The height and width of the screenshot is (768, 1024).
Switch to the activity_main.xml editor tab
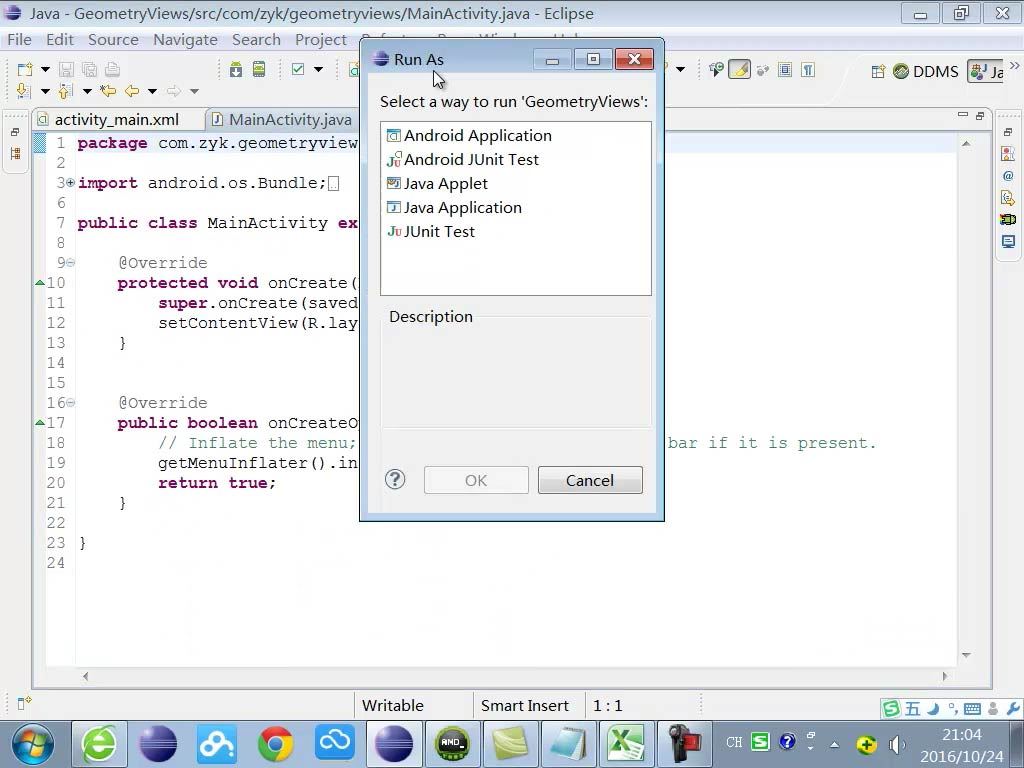click(x=116, y=120)
